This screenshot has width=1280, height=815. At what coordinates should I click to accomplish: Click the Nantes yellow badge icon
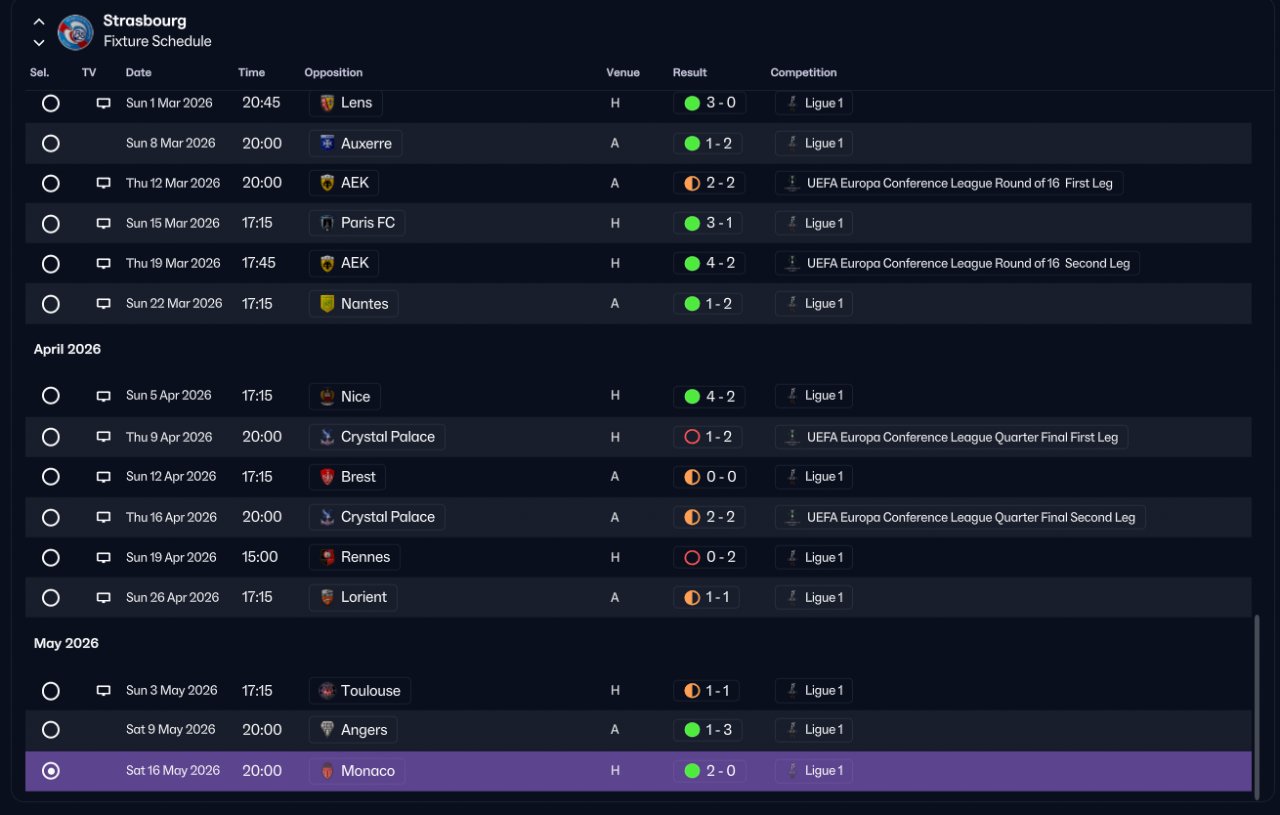(x=326, y=303)
